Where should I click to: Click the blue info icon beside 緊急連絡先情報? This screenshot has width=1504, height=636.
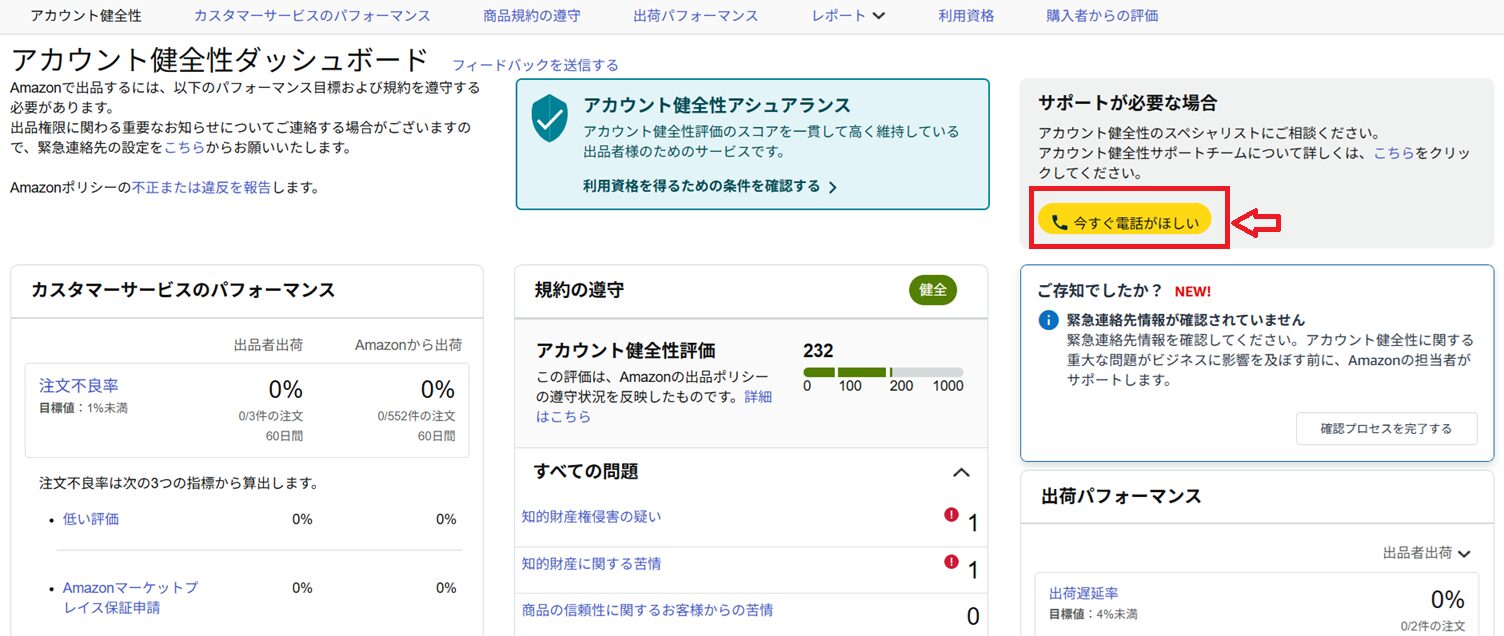click(x=1048, y=320)
